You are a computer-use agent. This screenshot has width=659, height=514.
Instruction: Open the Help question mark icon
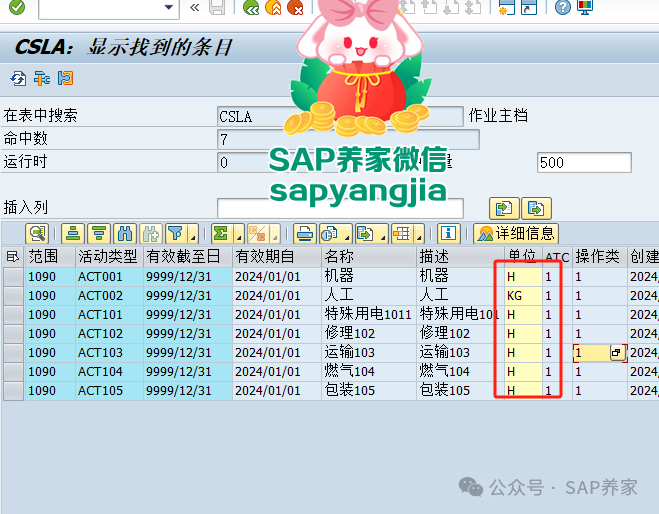click(563, 7)
